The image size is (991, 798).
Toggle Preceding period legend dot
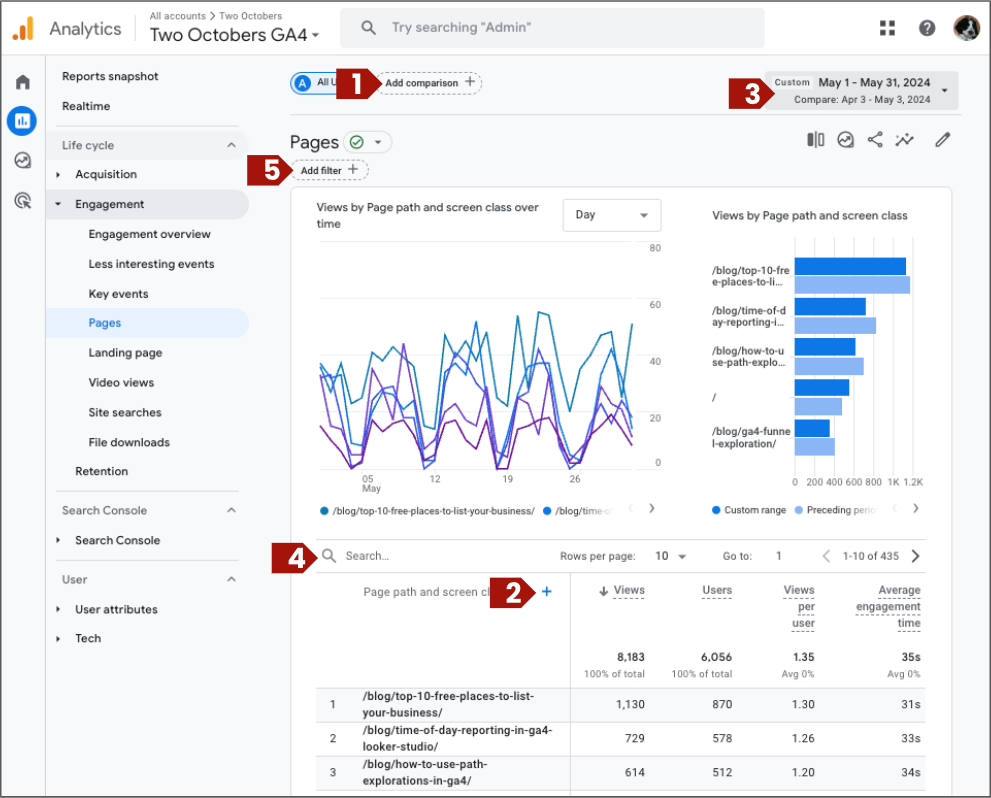799,510
